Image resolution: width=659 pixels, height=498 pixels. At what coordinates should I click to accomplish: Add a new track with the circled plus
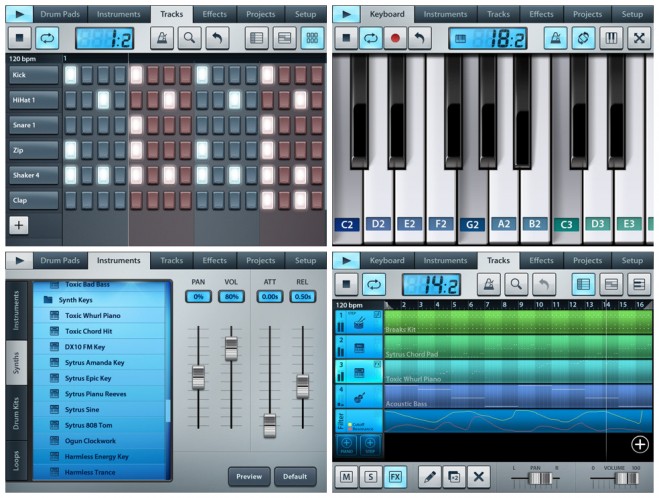[x=640, y=444]
